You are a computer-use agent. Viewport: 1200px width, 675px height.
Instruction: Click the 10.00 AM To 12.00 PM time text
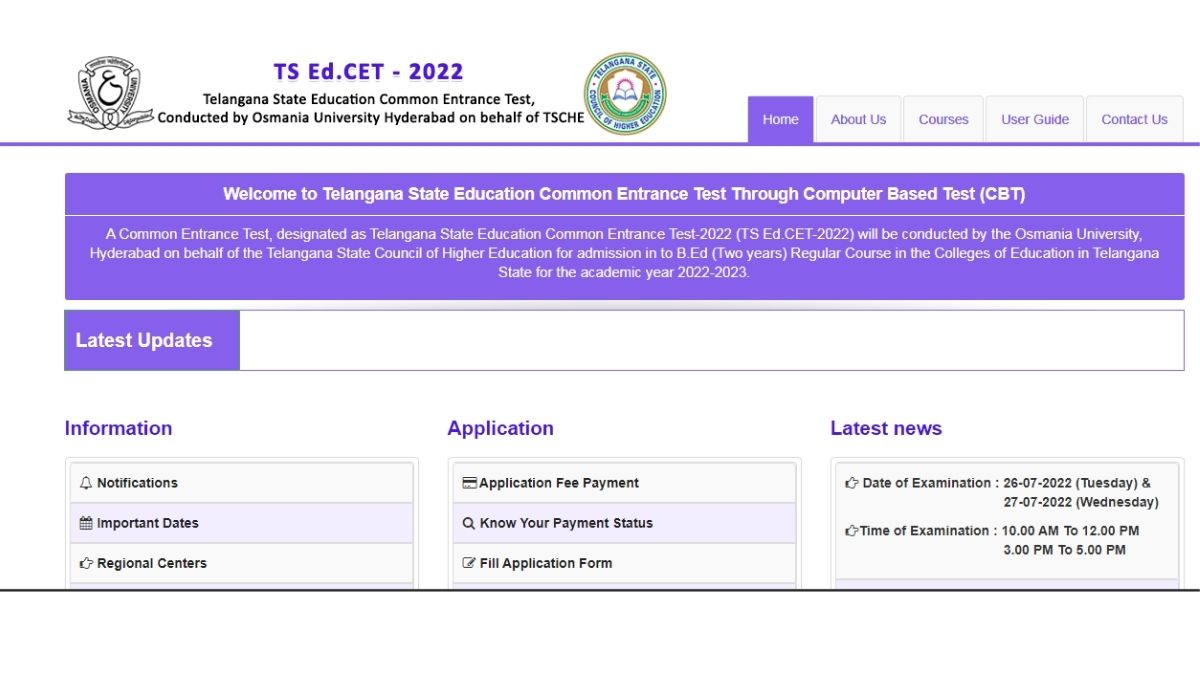(x=1071, y=531)
